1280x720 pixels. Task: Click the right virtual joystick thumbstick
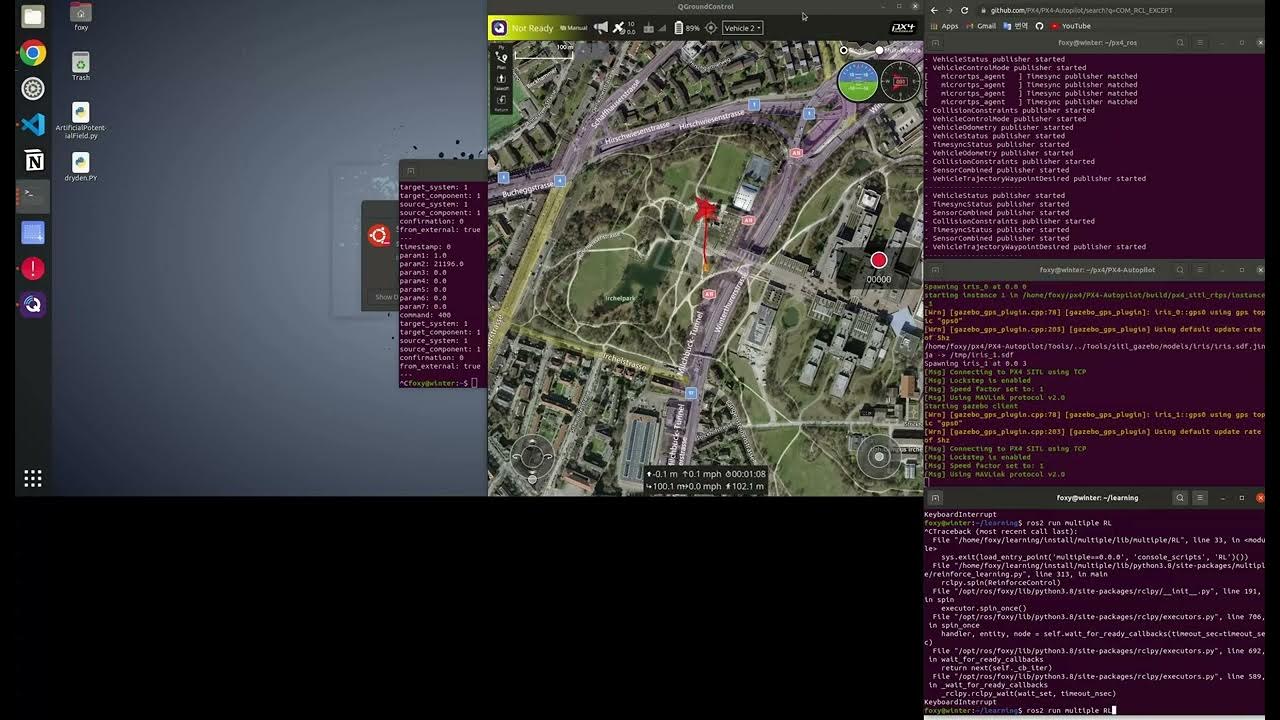(x=879, y=457)
